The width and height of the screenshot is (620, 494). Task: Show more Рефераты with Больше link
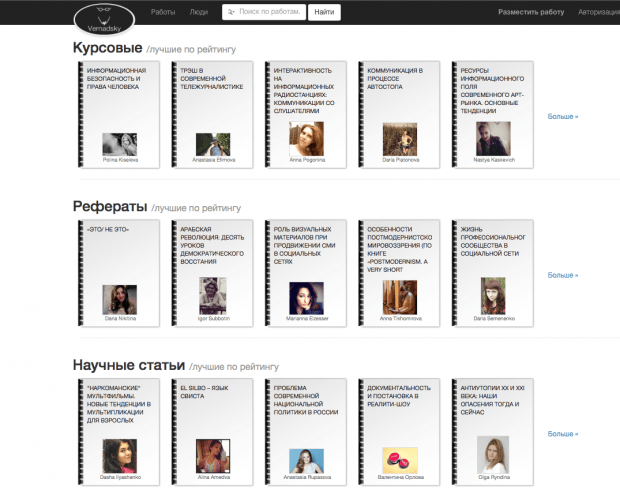[x=562, y=275]
